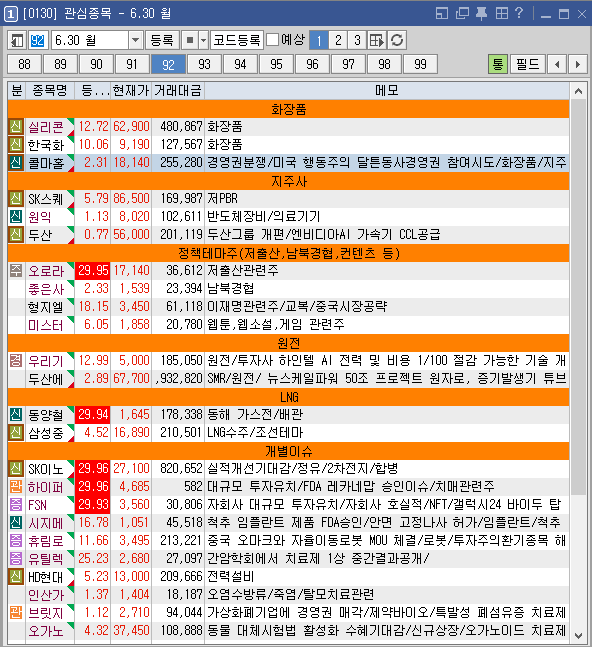Switch to group tab 93
This screenshot has height=647, width=592.
204,64
